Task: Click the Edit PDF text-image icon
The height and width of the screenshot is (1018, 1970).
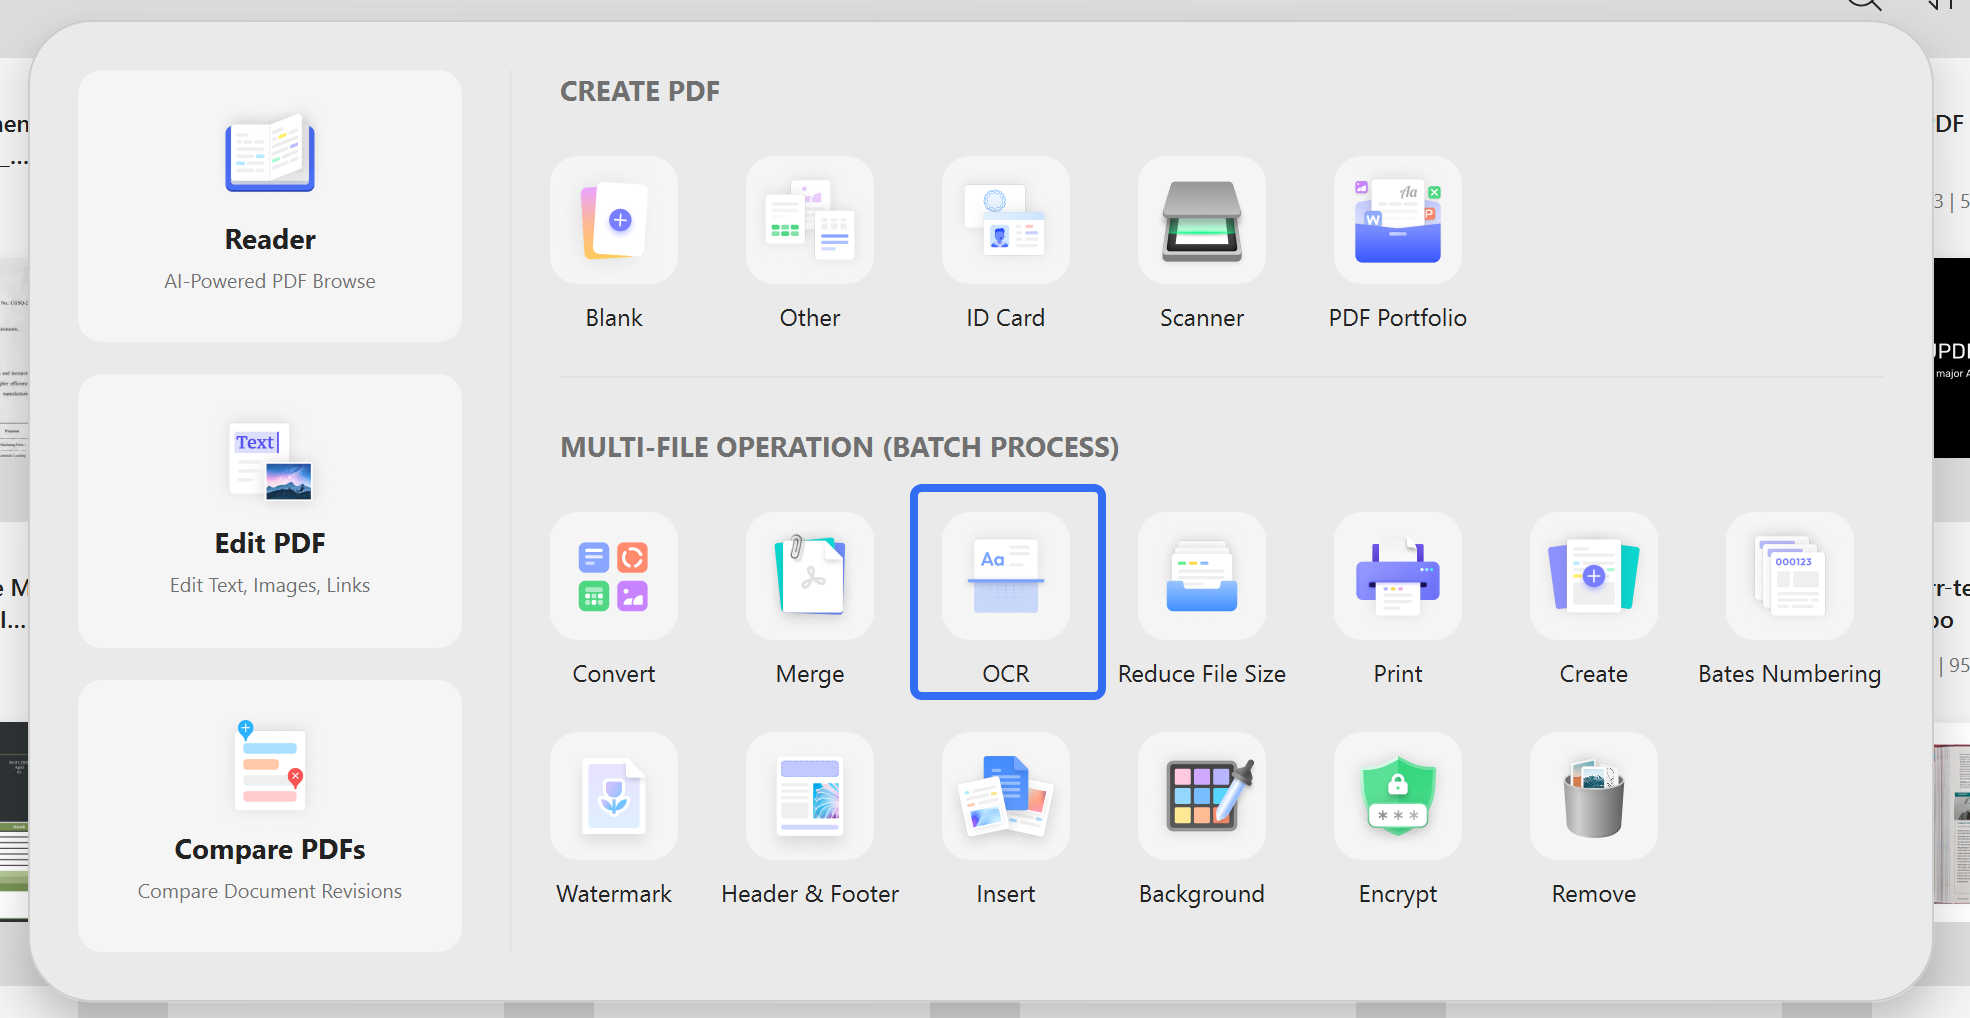Action: click(x=270, y=461)
